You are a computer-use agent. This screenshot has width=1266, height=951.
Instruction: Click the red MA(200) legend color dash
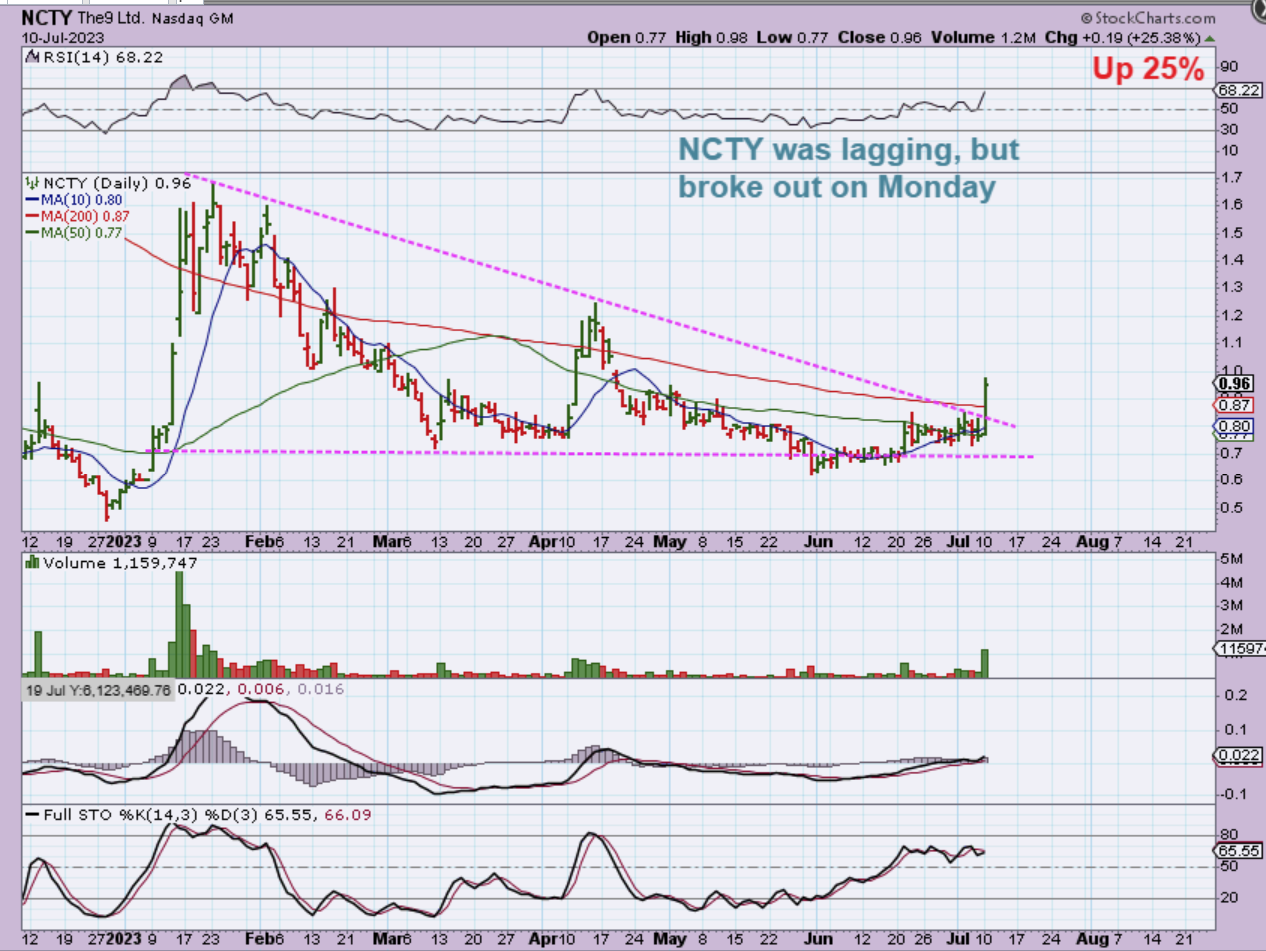point(30,216)
